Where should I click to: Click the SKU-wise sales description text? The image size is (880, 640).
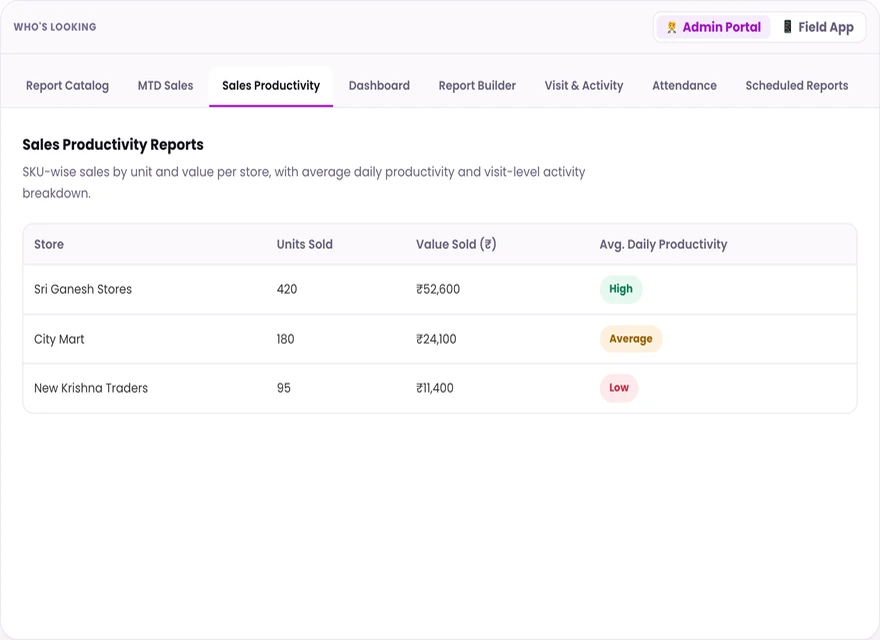point(304,182)
